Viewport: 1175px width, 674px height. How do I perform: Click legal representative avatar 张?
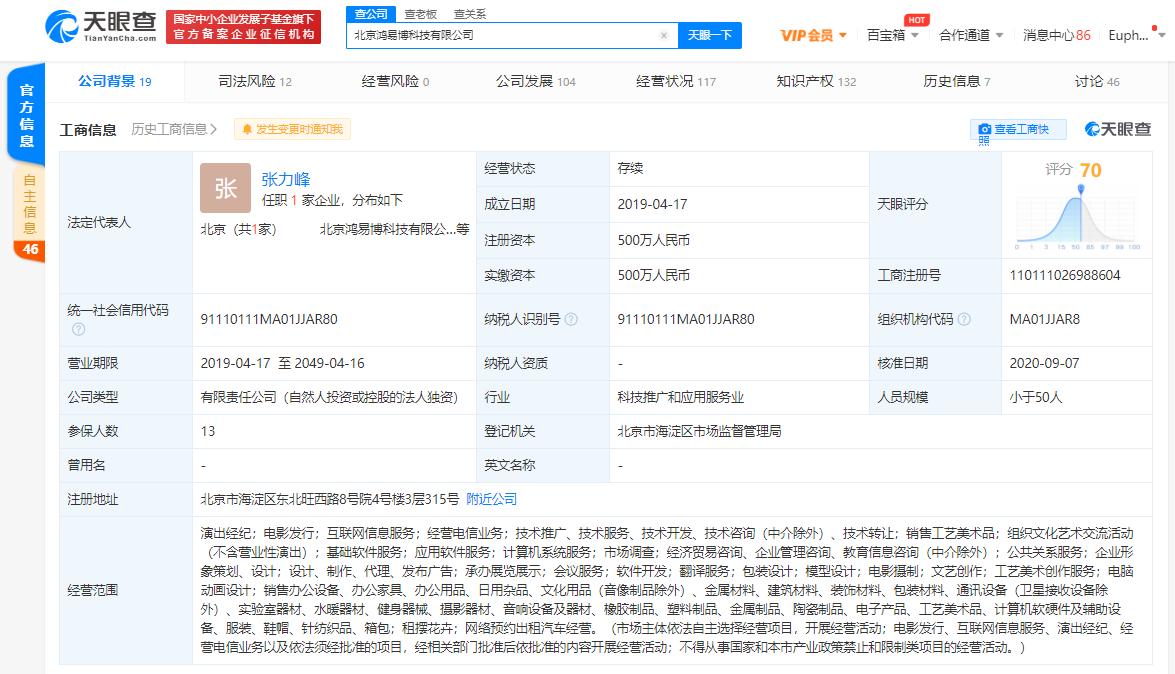pos(225,188)
